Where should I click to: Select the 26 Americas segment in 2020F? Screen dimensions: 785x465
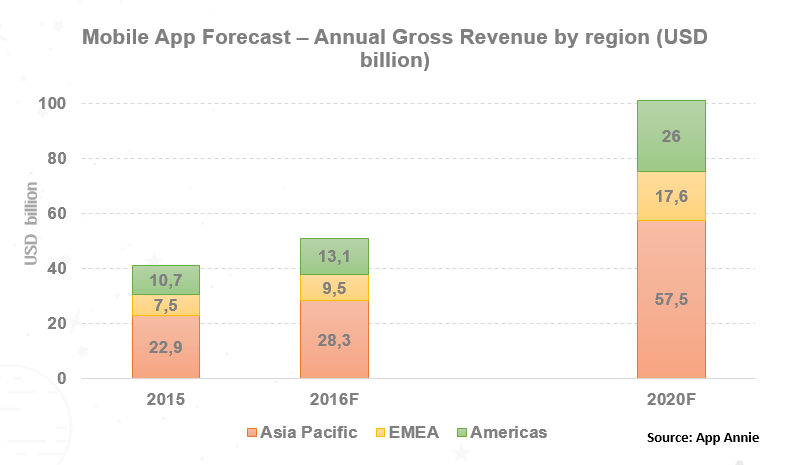pyautogui.click(x=671, y=136)
